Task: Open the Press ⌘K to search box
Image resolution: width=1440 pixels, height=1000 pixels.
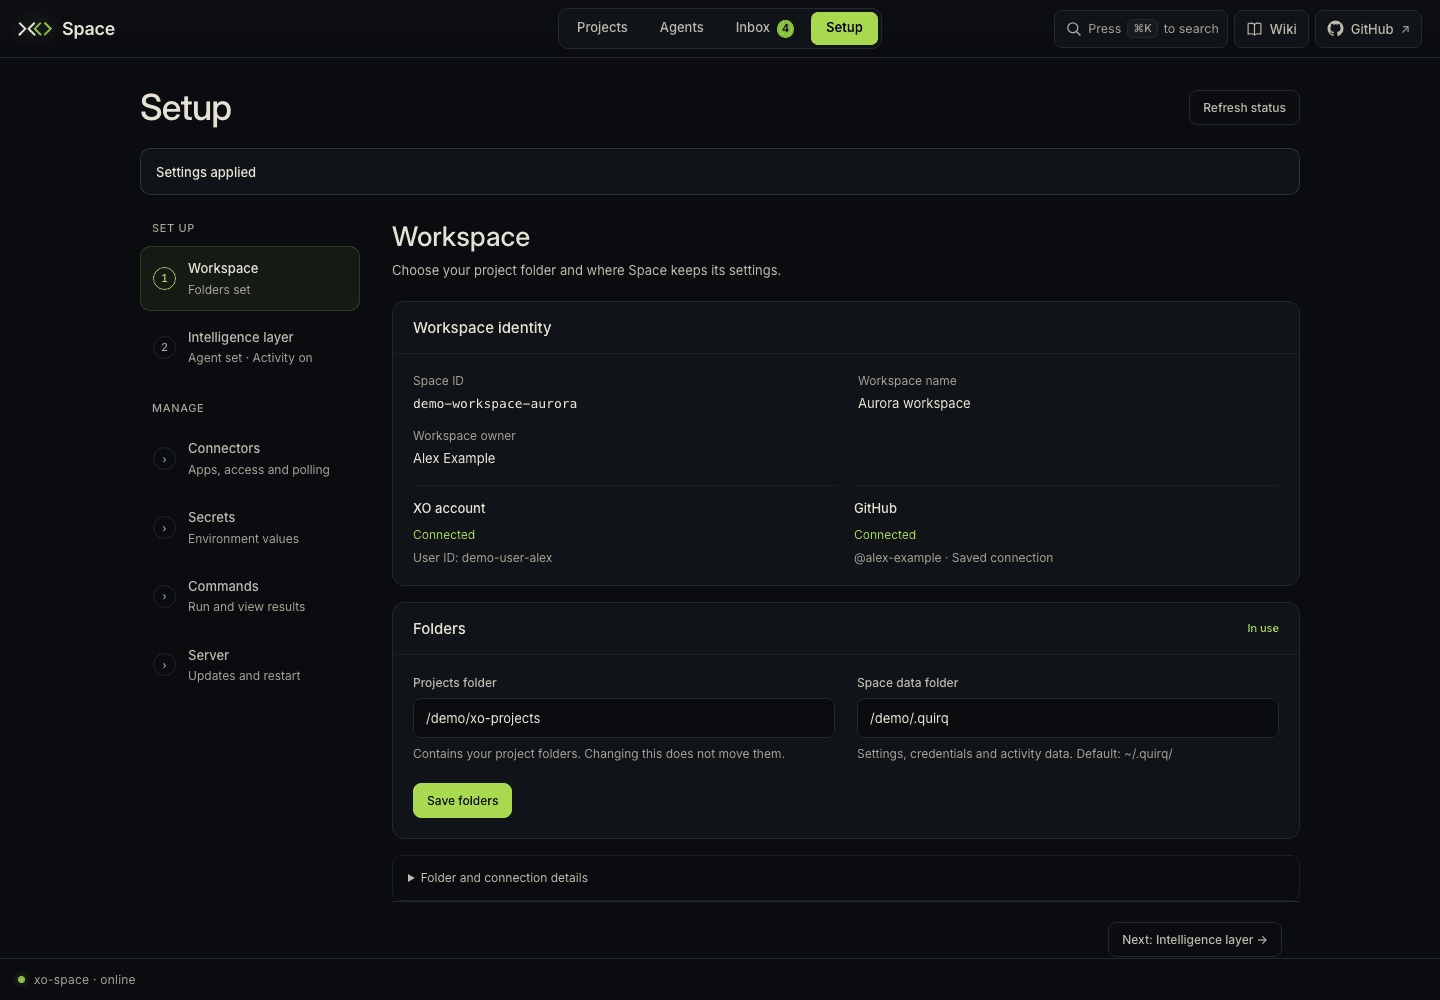Action: point(1141,29)
